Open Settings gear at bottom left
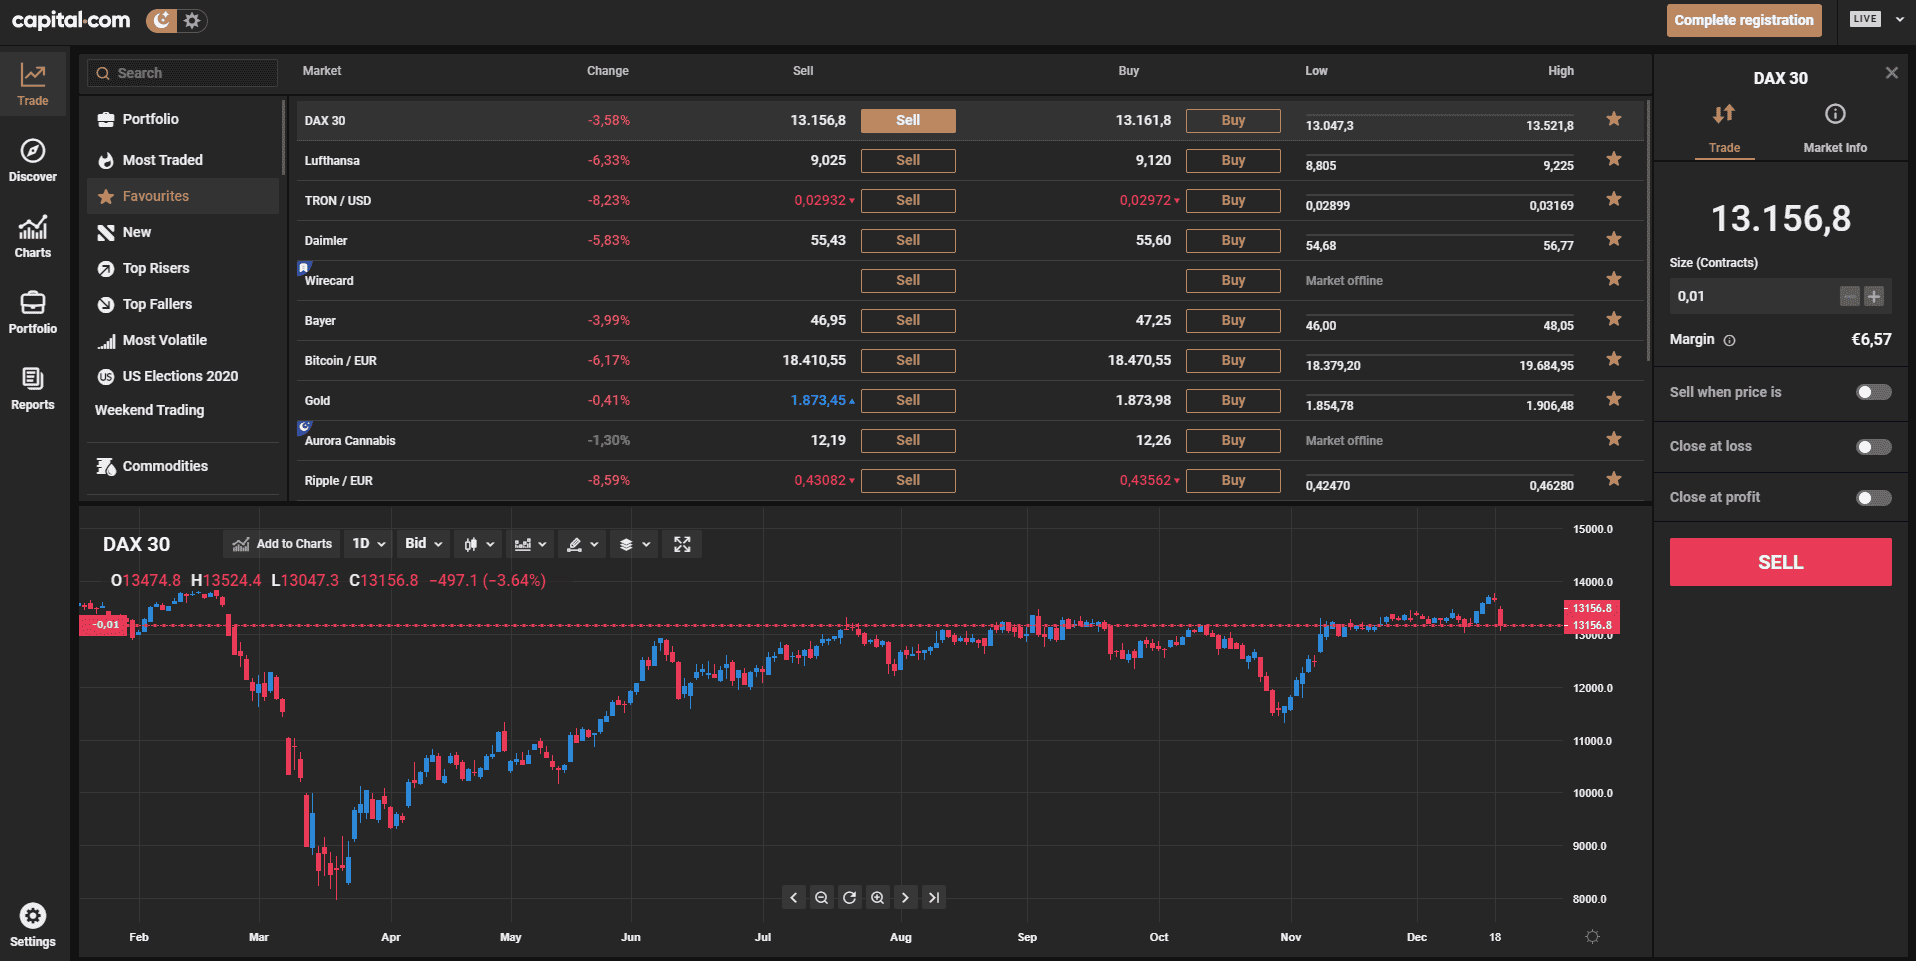The height and width of the screenshot is (961, 1916). [33, 925]
